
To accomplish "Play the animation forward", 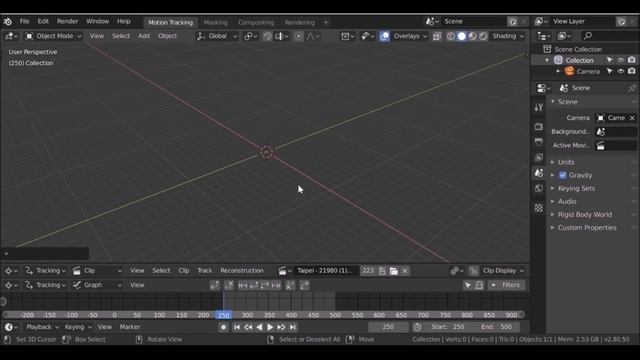I will (270, 327).
